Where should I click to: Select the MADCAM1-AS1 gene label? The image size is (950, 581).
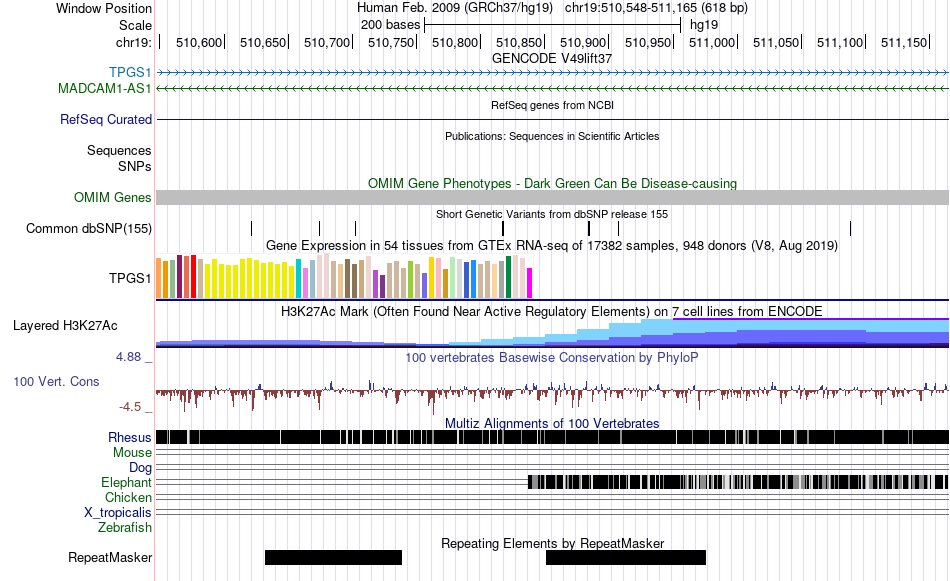pos(105,88)
